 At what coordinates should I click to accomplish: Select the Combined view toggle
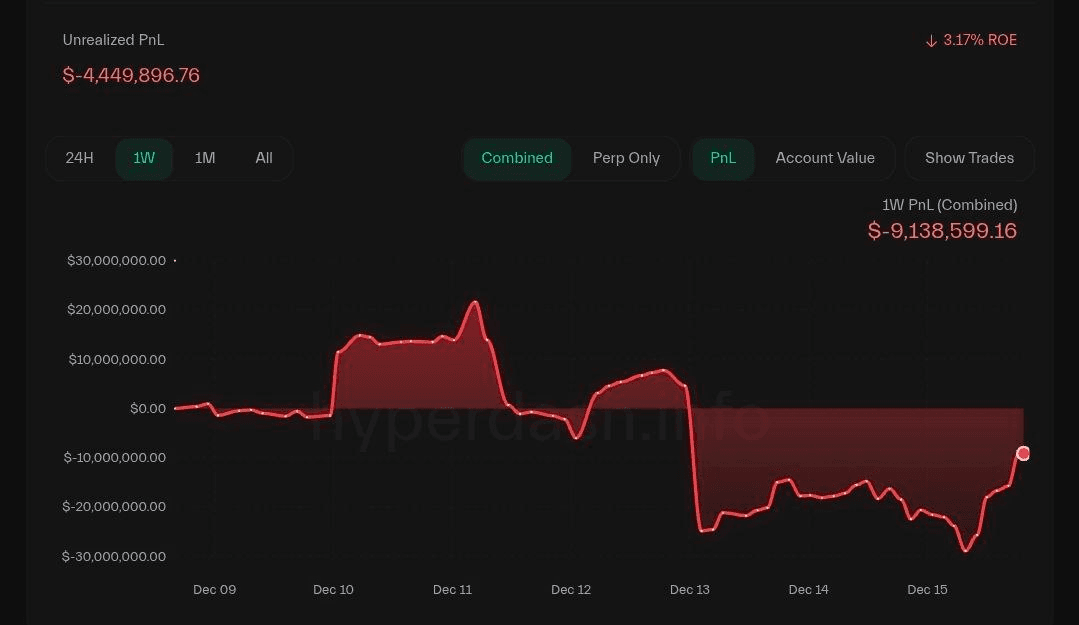[x=517, y=158]
